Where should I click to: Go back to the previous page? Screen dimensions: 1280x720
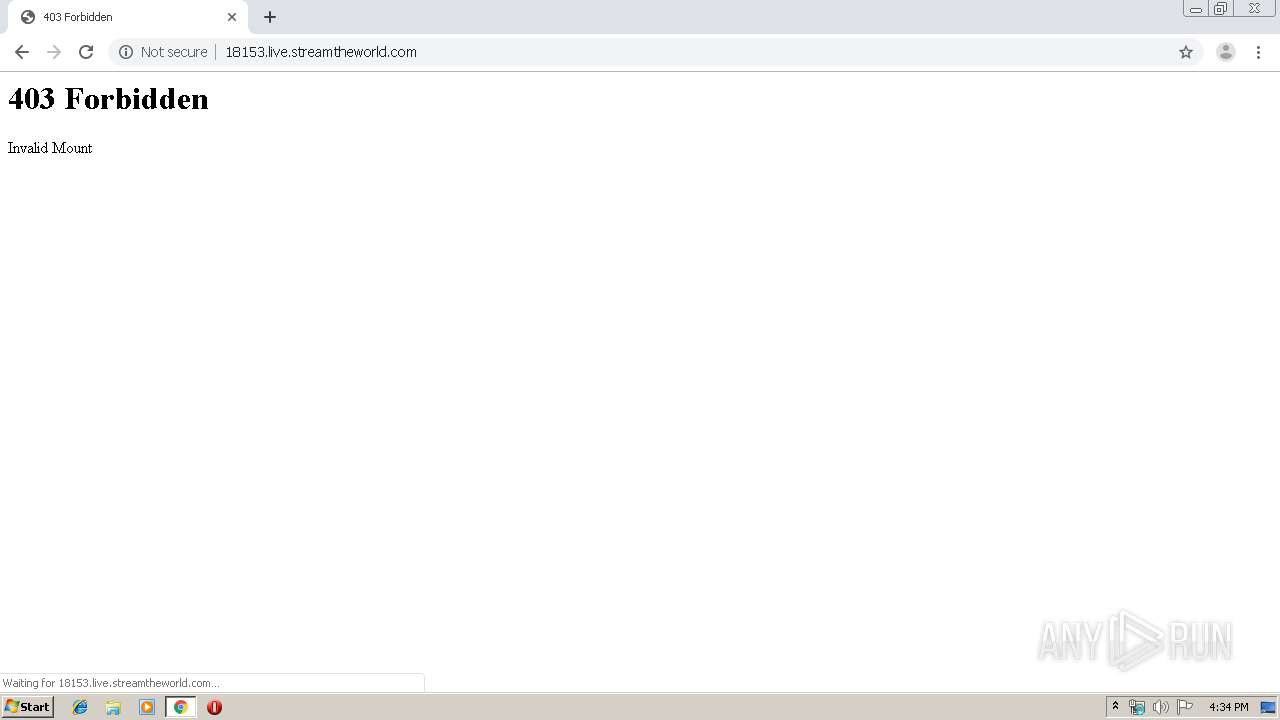[x=22, y=52]
